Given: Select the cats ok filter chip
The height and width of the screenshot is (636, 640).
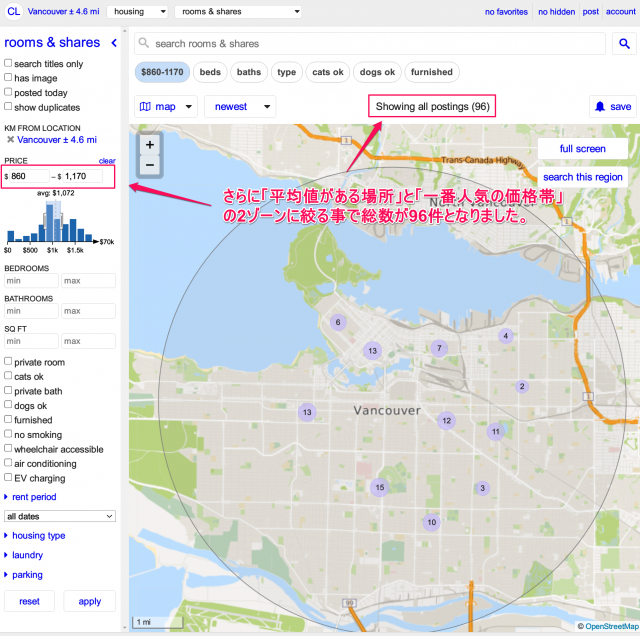Looking at the screenshot, I should 328,72.
